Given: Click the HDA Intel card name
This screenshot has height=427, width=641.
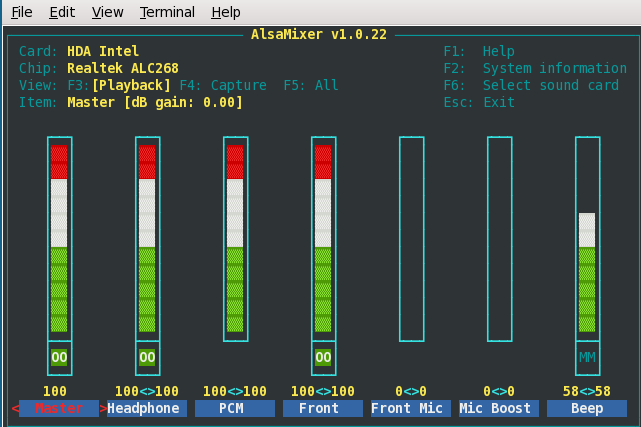Looking at the screenshot, I should (103, 51).
